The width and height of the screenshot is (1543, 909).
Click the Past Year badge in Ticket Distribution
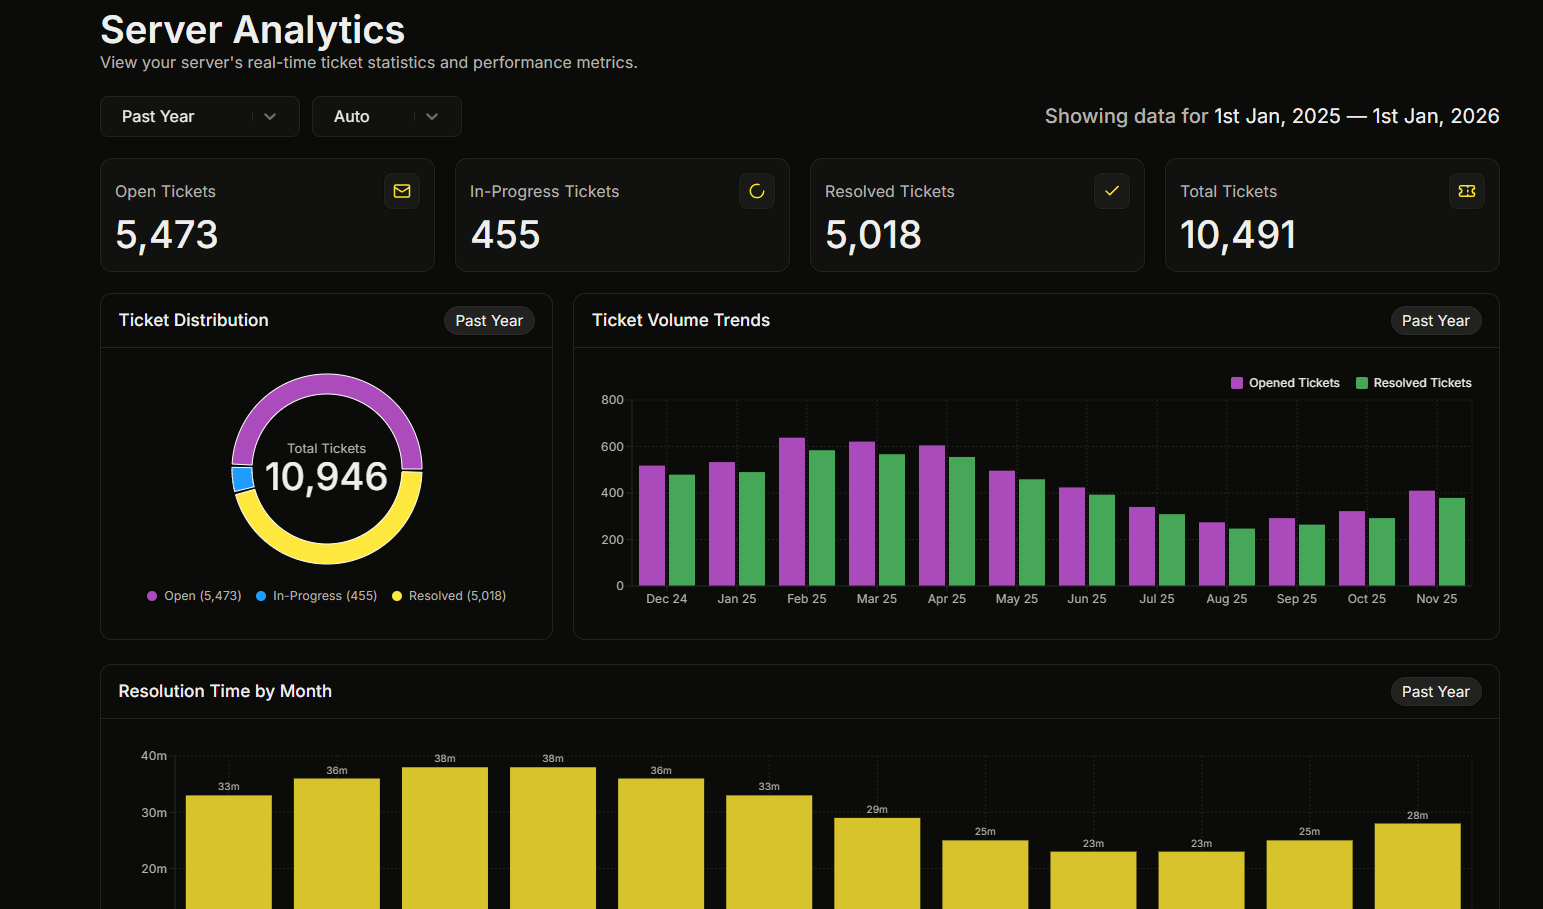pyautogui.click(x=489, y=321)
